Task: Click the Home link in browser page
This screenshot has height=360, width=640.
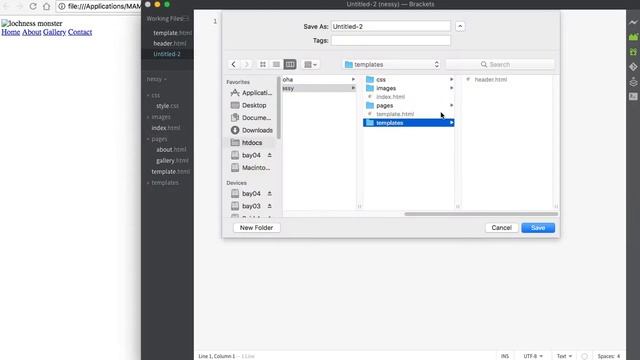Action: click(x=11, y=32)
